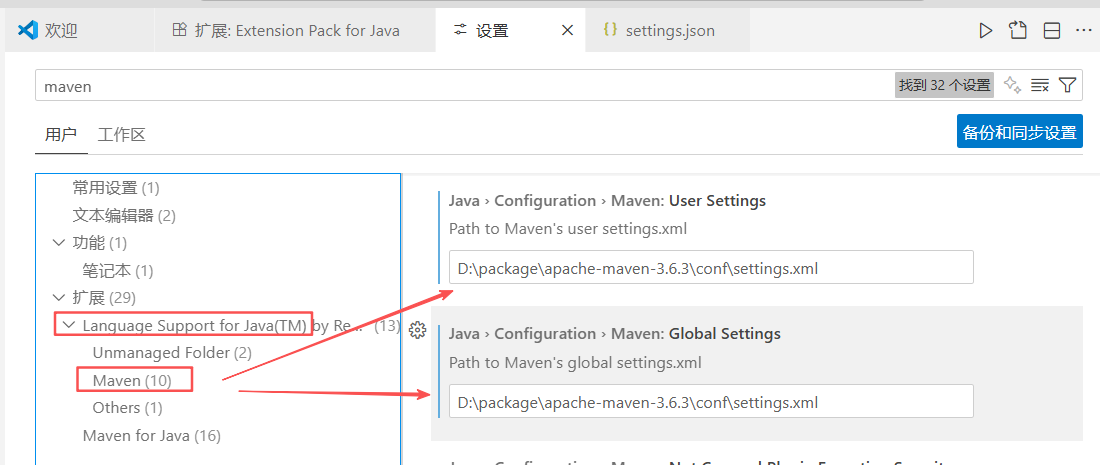
Task: Select 笔记本 (1) tree item
Action: [x=117, y=270]
